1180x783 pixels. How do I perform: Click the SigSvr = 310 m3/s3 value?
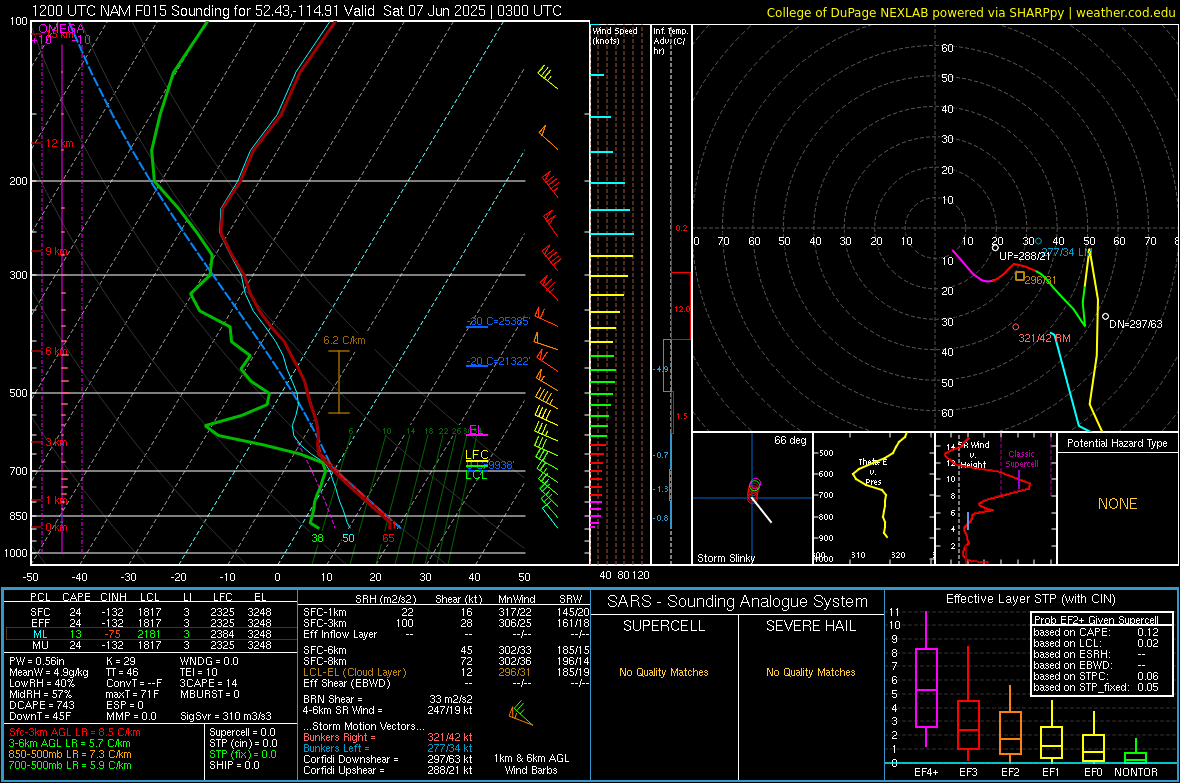coord(226,716)
